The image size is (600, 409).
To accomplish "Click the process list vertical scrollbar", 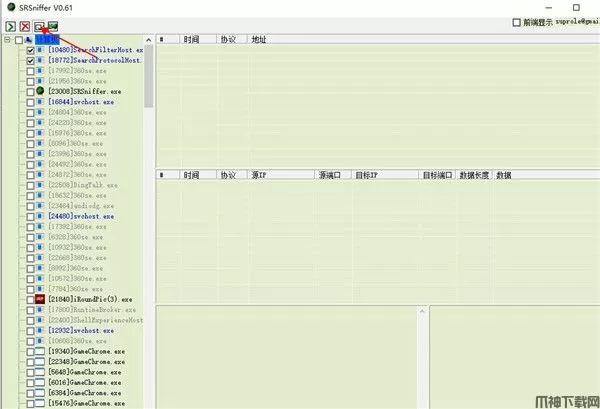I will (149, 200).
